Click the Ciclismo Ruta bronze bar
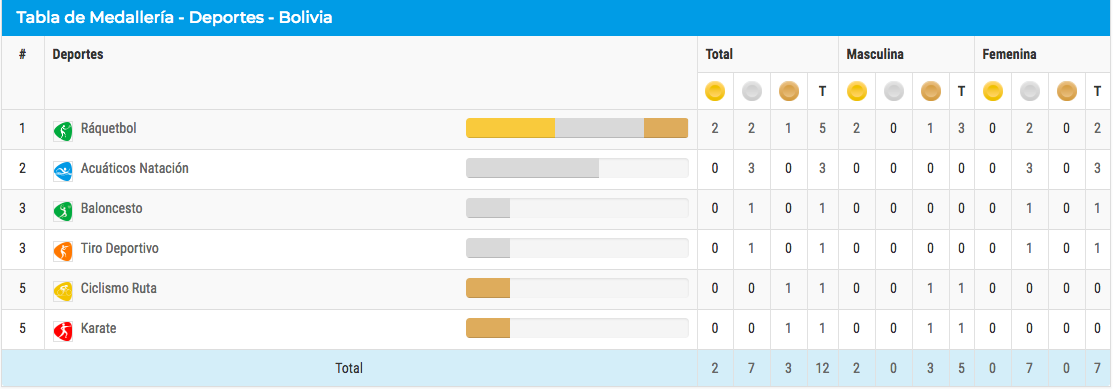Viewport: 1113px width, 389px height. (x=488, y=288)
